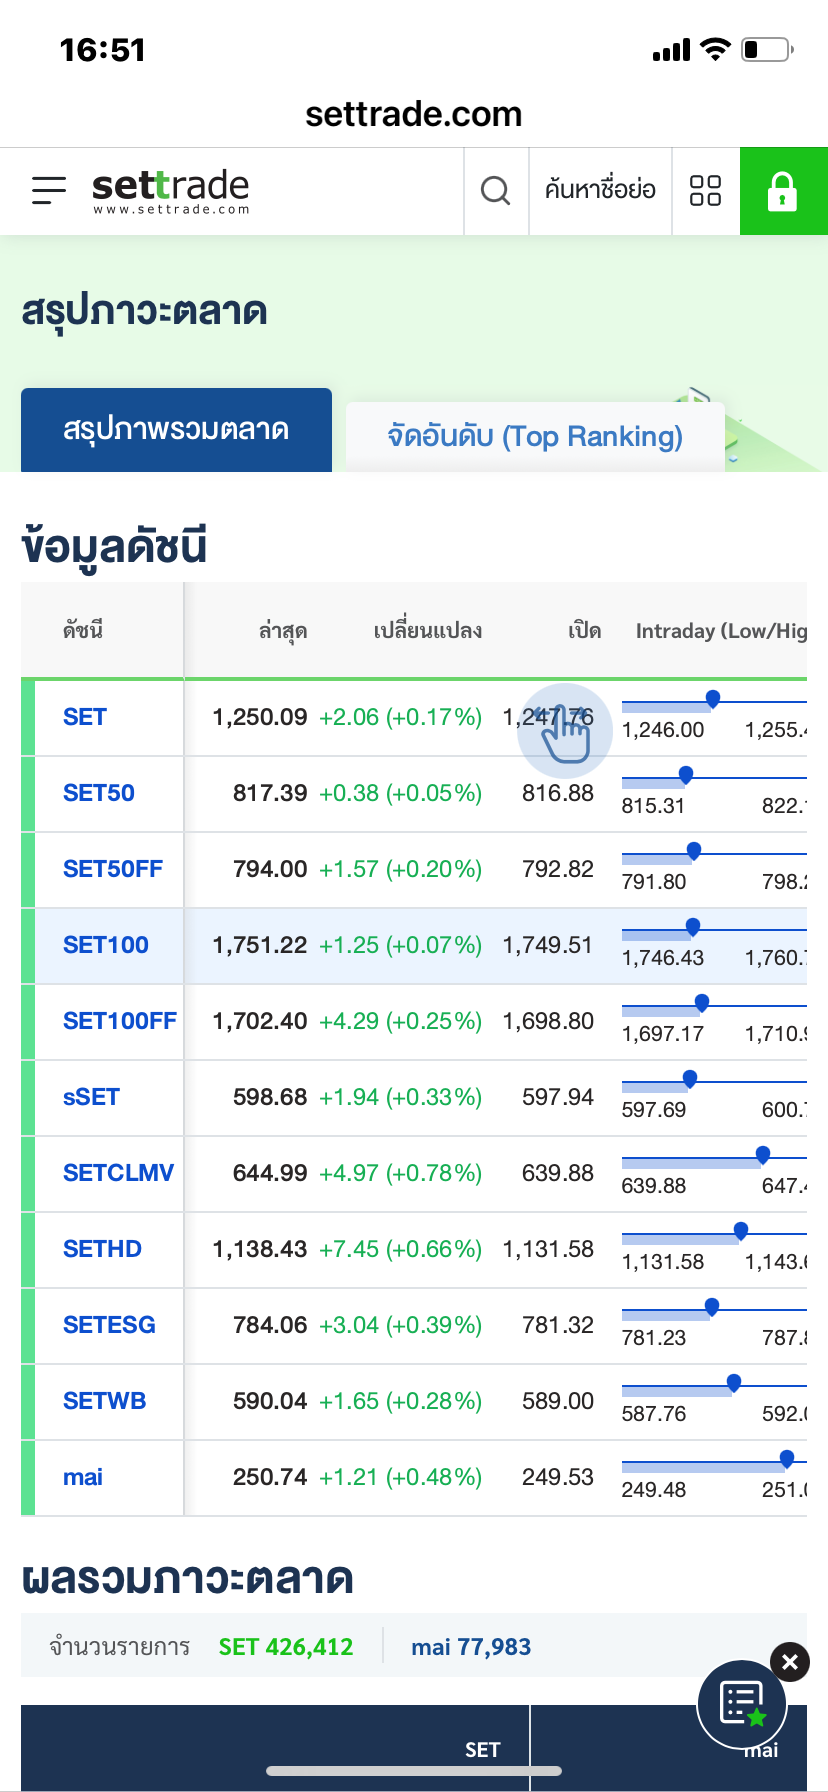Open the four-square grid menu icon
Screen dimensions: 828x1792
click(705, 190)
